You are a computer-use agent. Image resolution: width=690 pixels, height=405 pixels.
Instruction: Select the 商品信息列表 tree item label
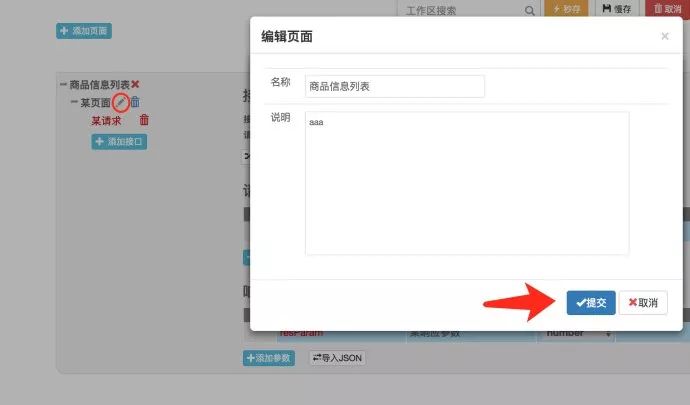[99, 85]
